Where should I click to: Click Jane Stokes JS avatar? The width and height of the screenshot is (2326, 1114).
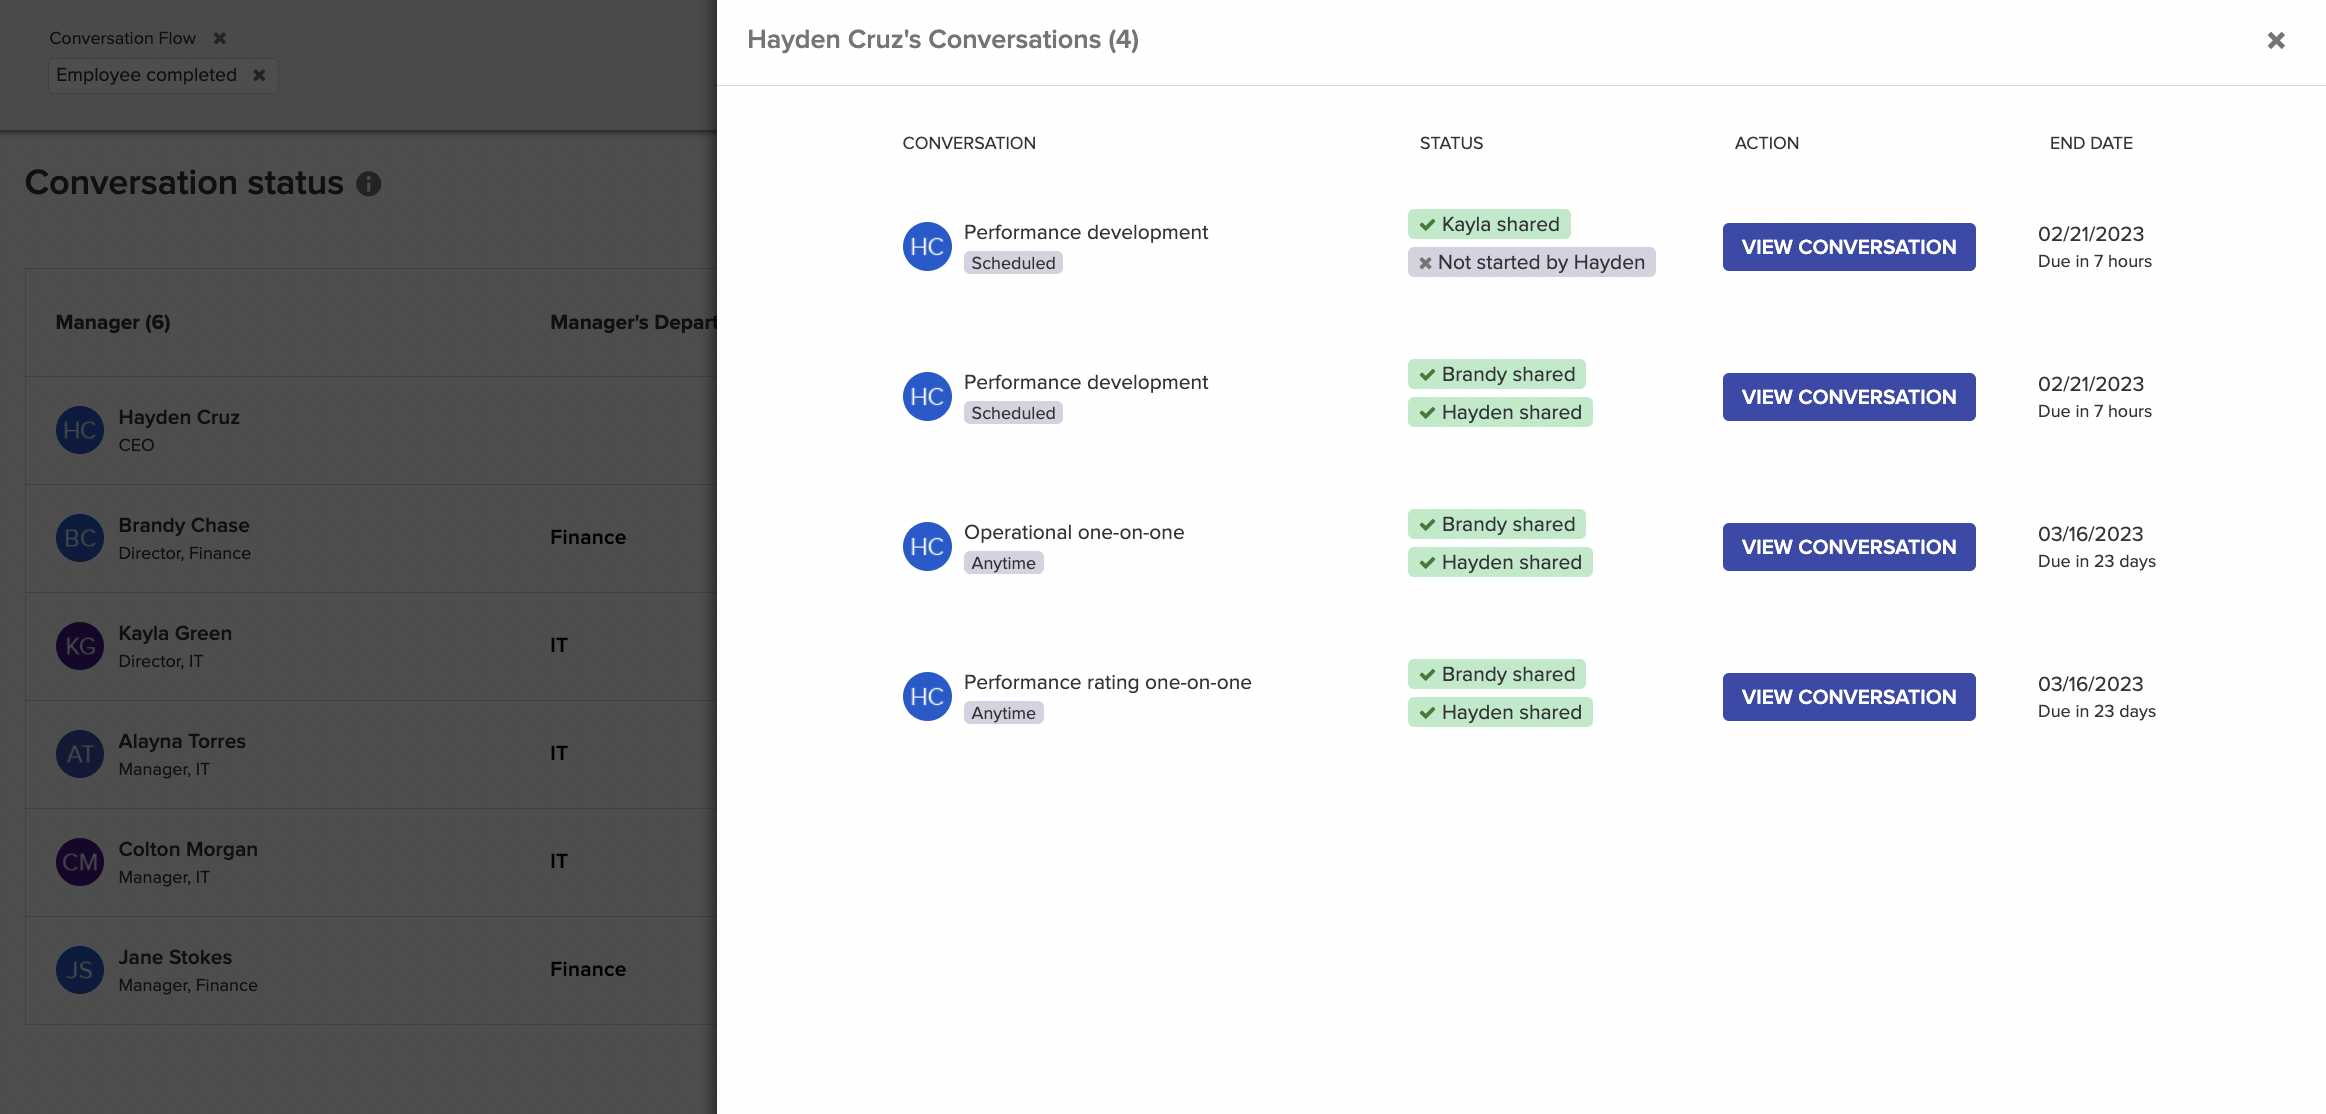[80, 970]
